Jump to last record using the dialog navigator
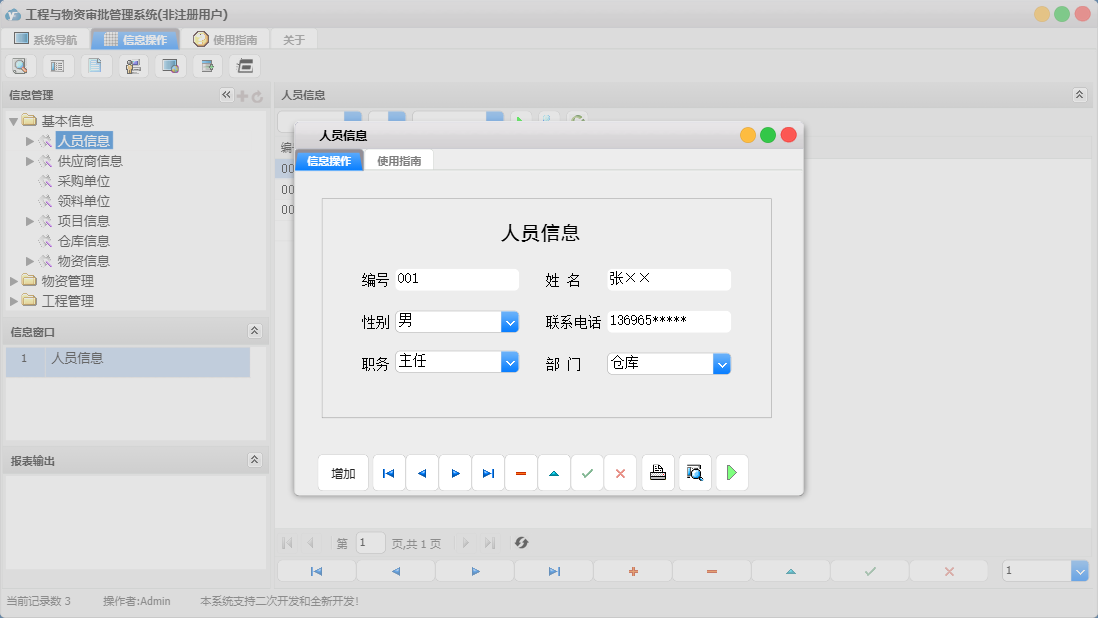 [x=488, y=472]
